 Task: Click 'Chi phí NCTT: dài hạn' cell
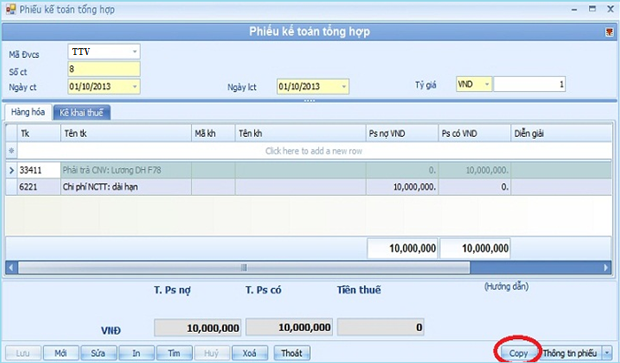126,187
